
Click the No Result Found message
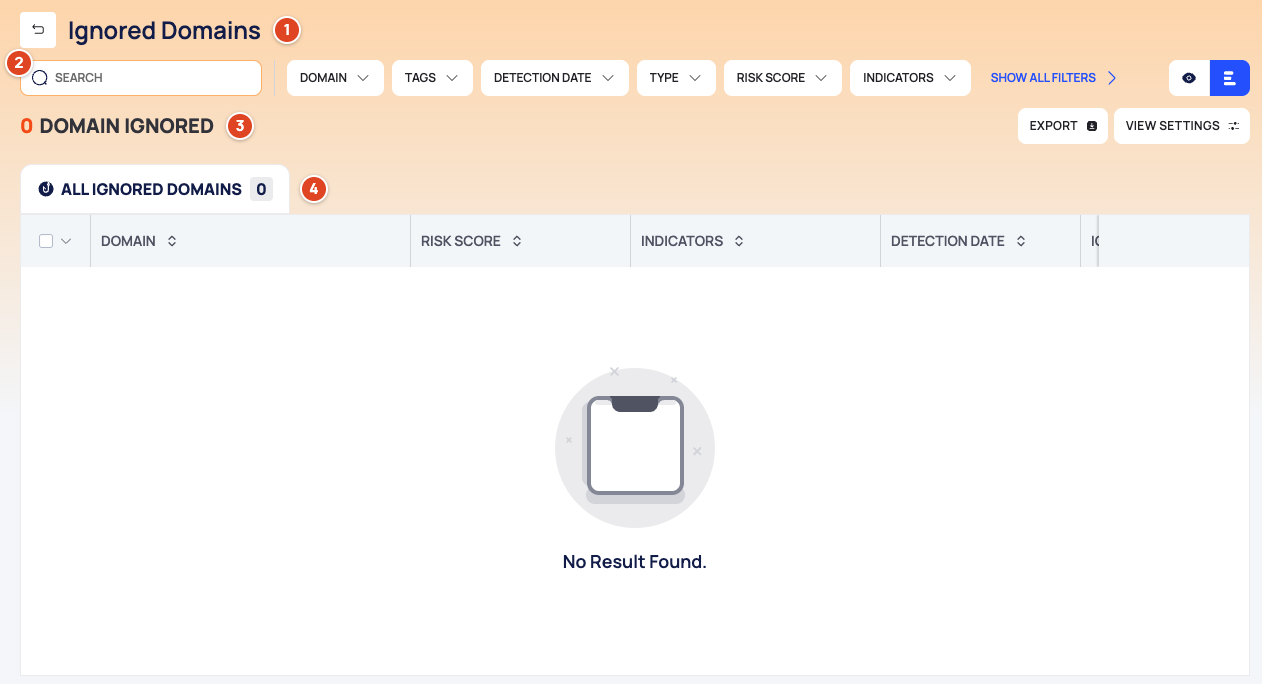[635, 562]
